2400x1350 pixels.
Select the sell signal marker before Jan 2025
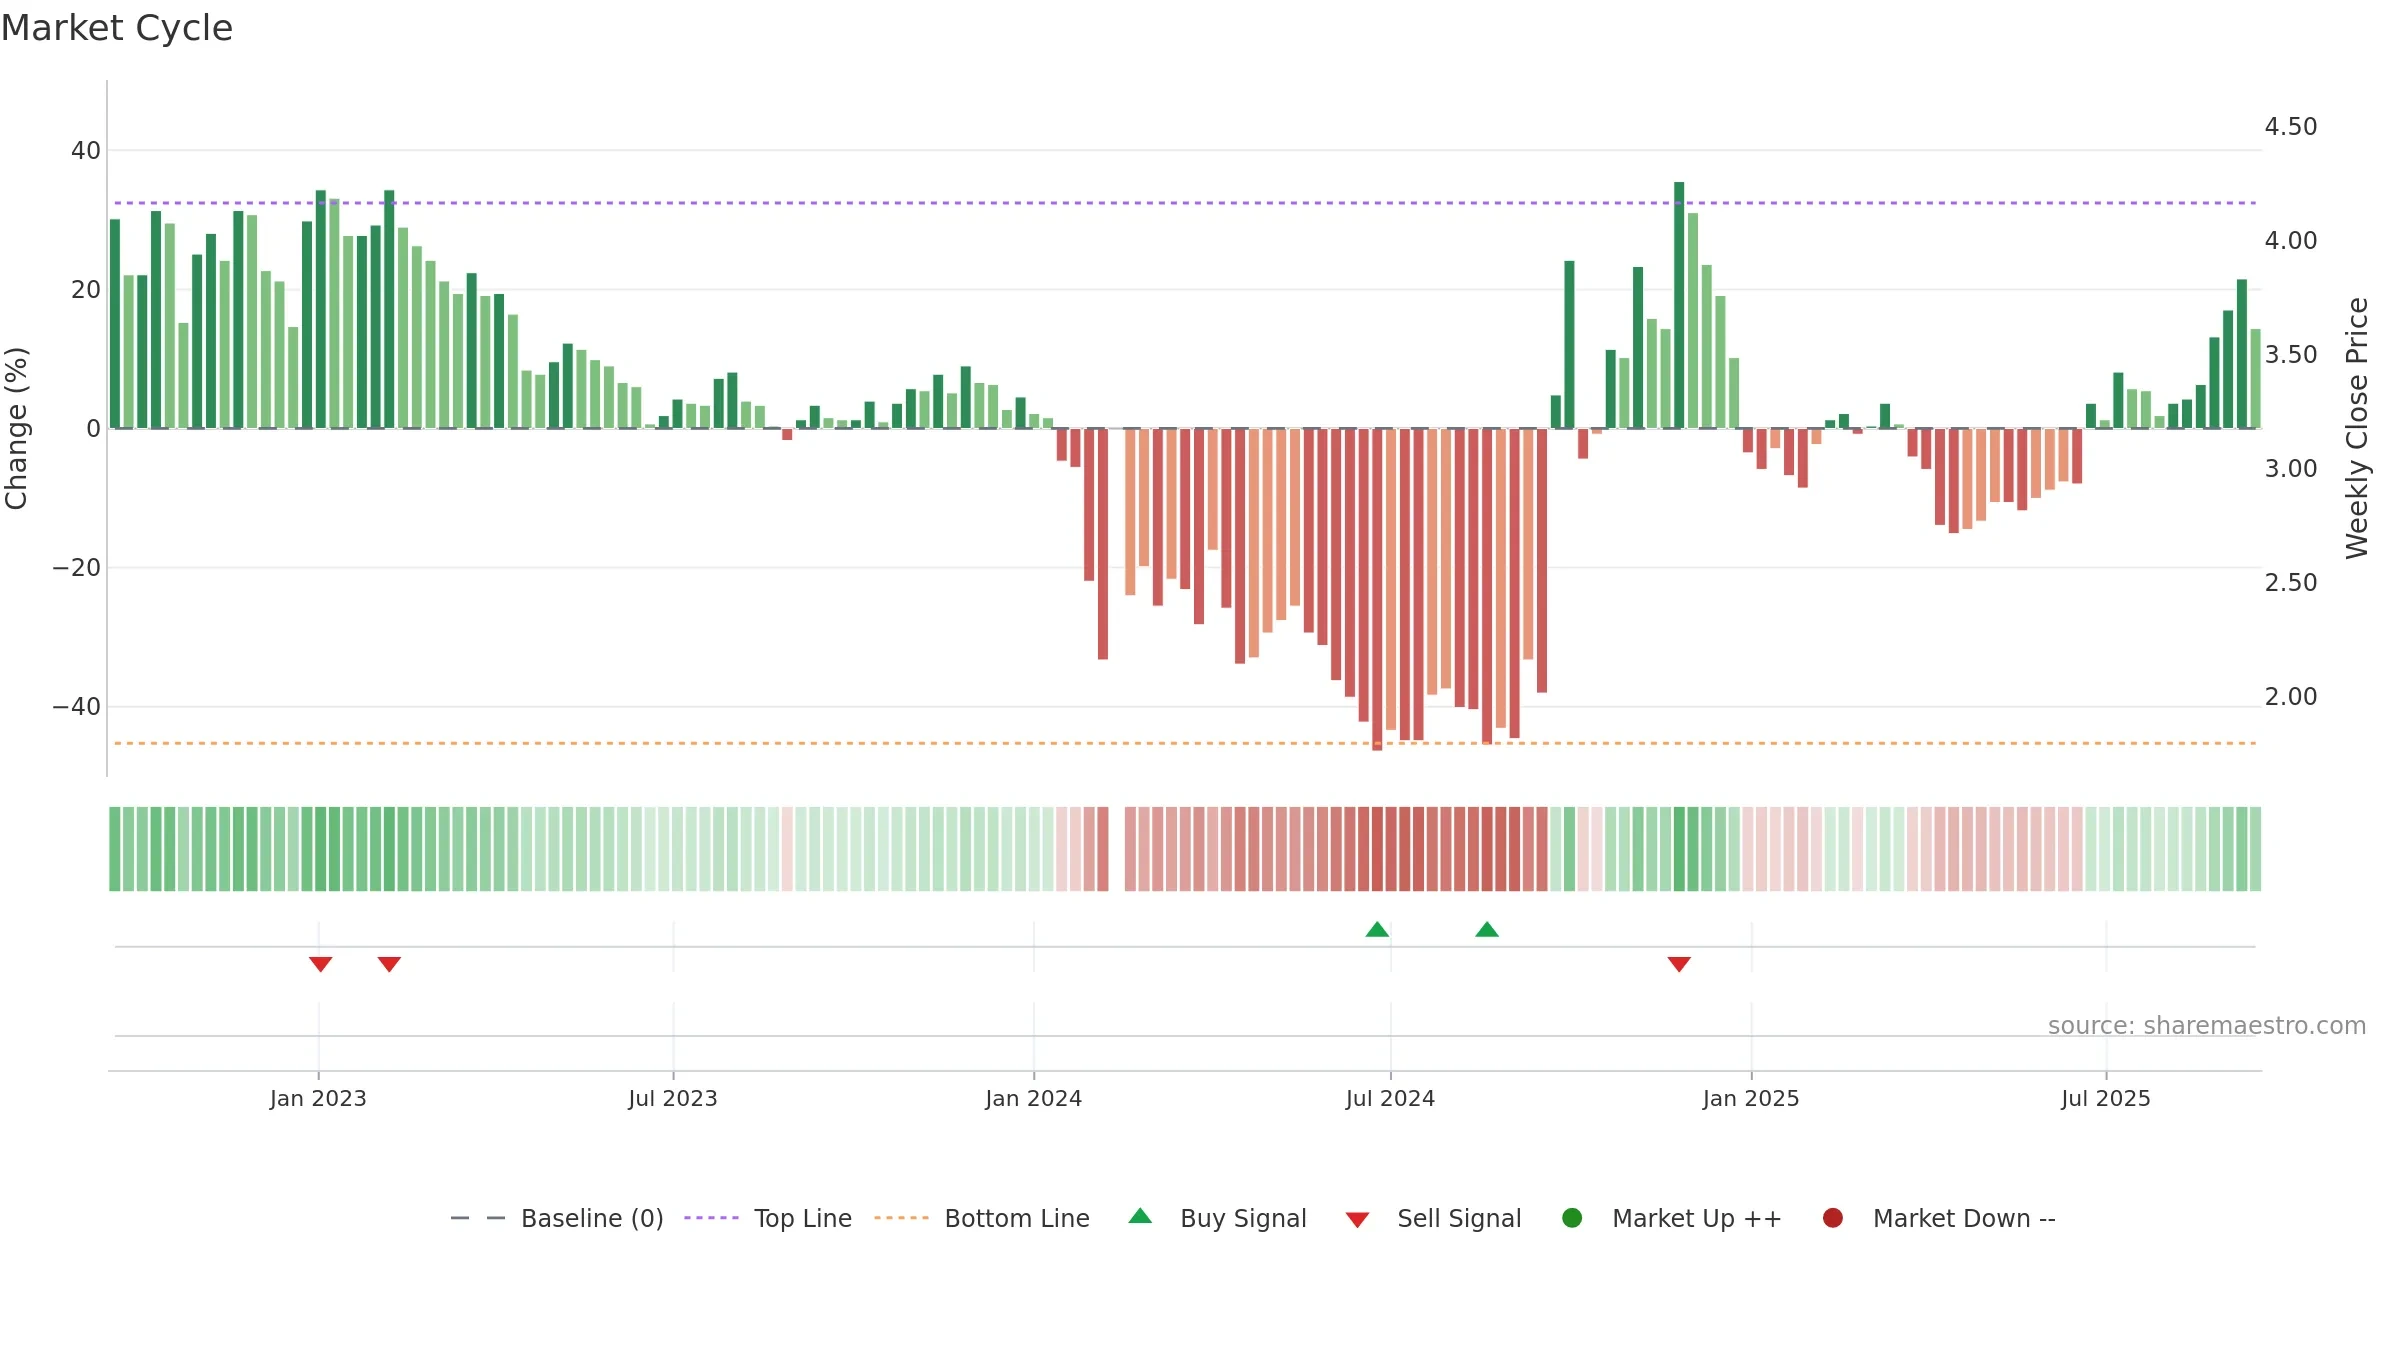coord(1679,964)
